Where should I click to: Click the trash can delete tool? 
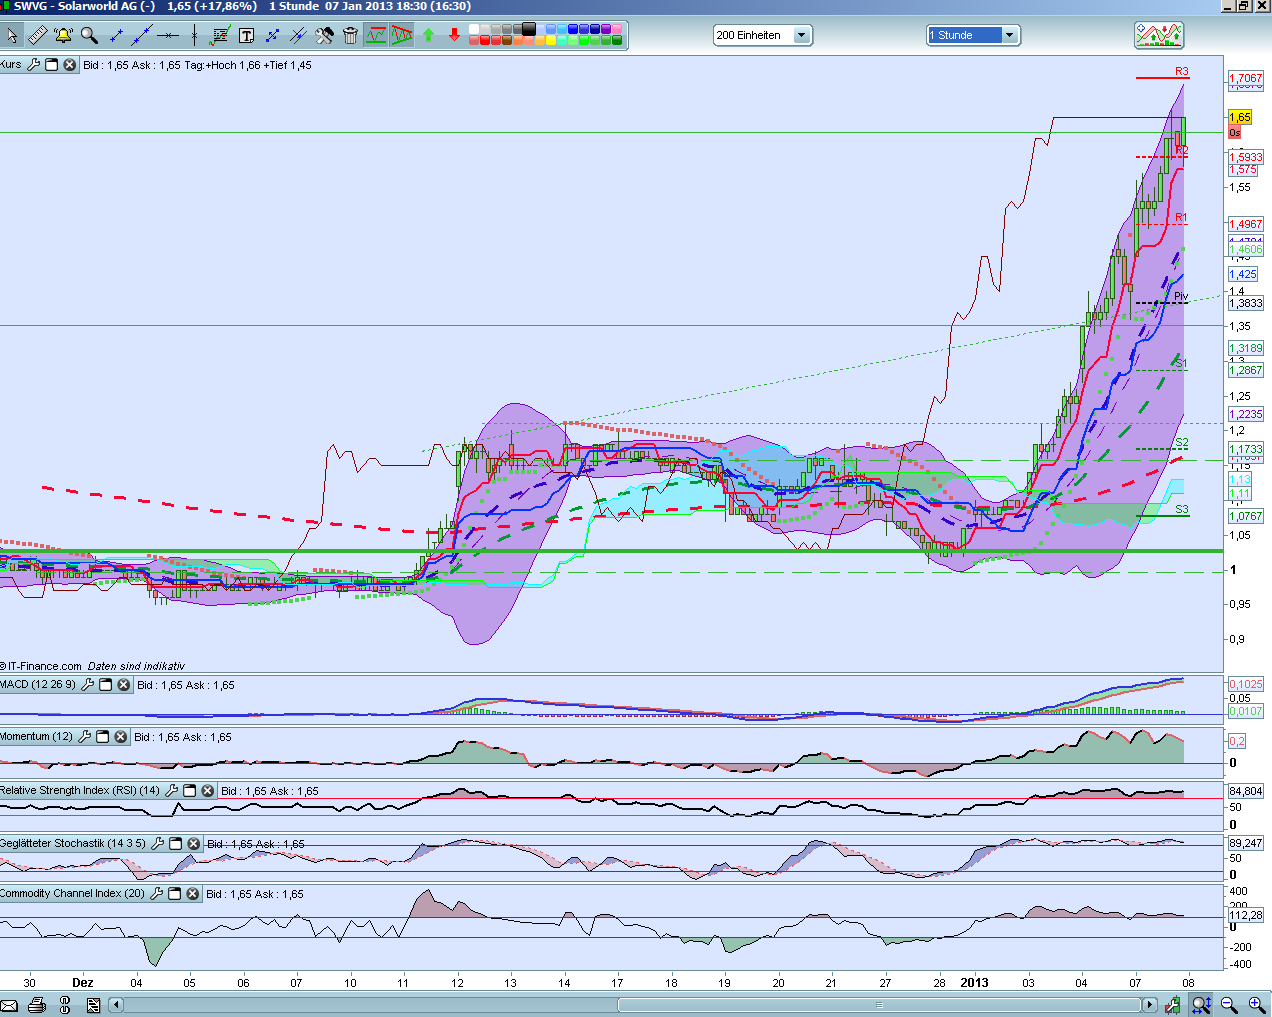349,35
